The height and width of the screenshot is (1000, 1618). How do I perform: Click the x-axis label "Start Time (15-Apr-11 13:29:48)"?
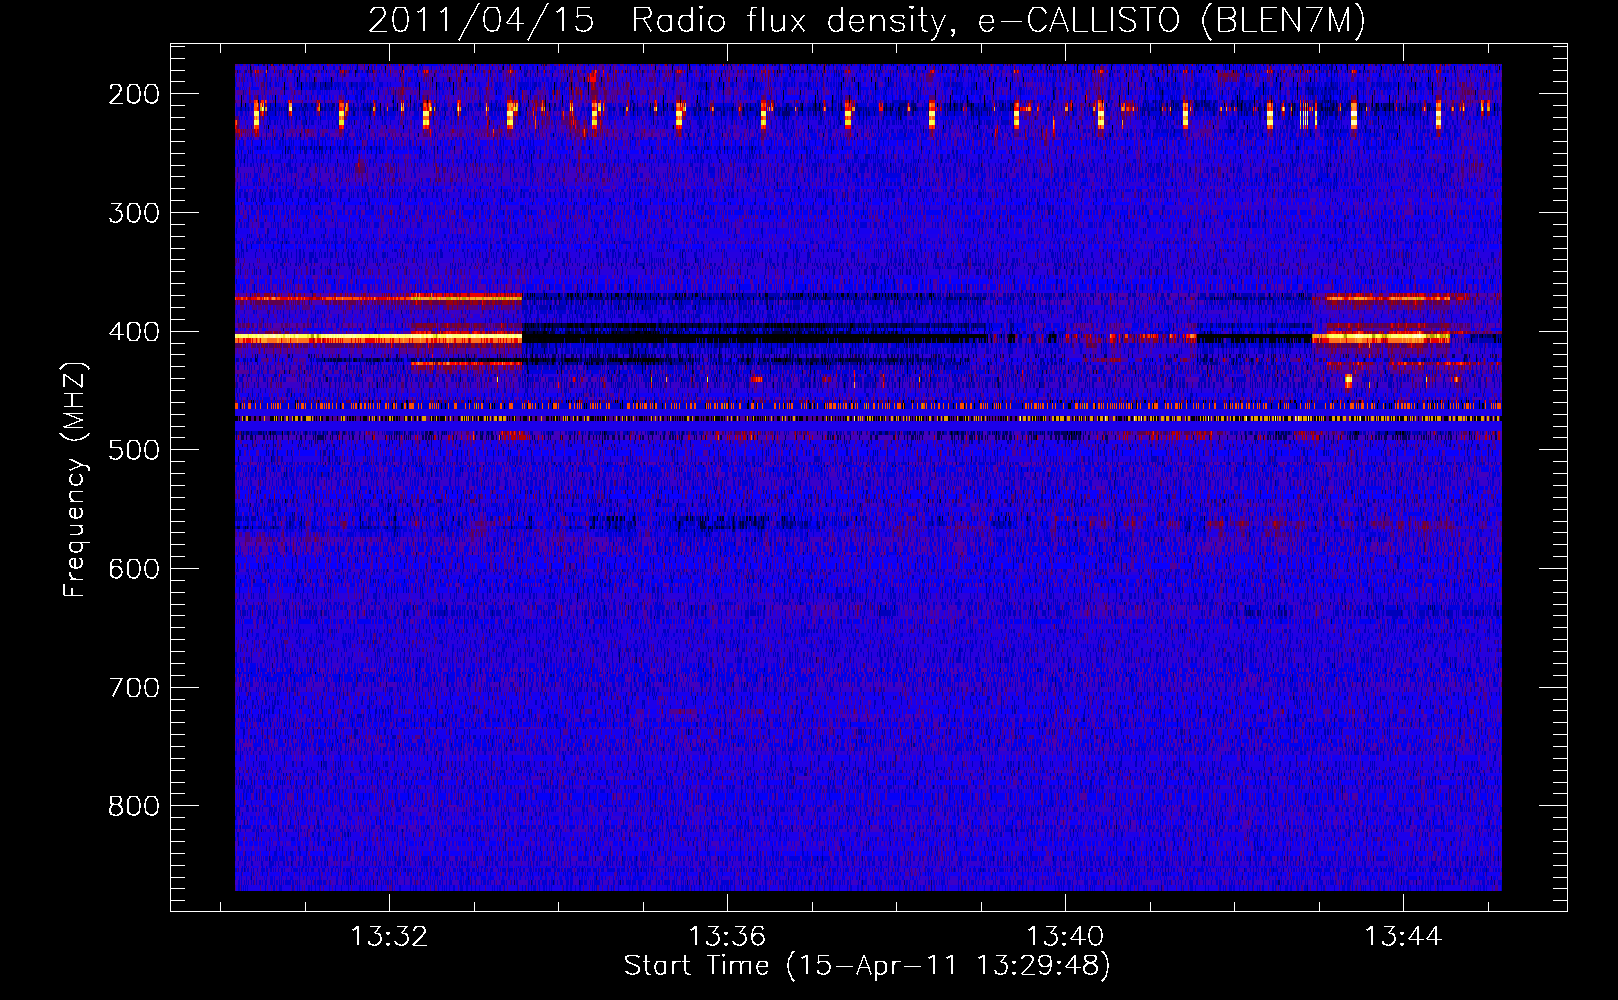[867, 966]
